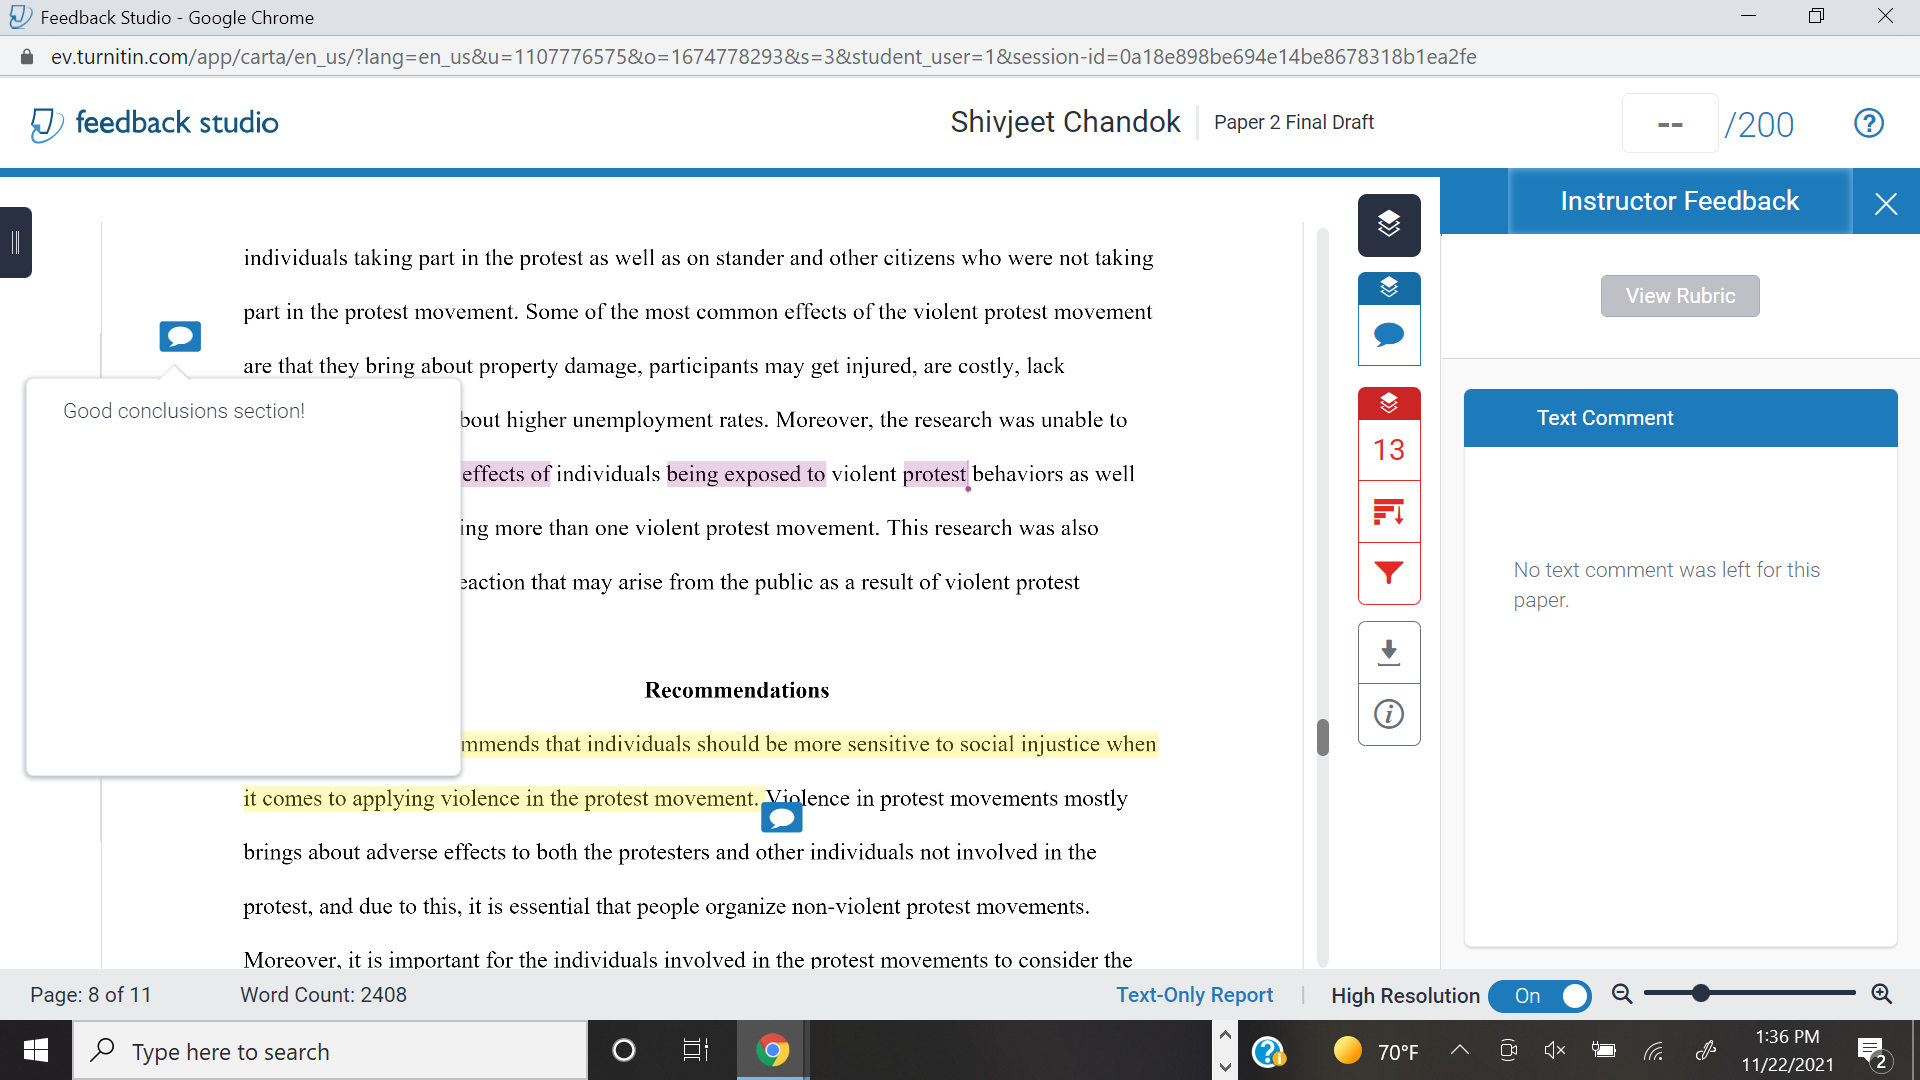Expand the left thumbnail sidebar handle

tap(16, 242)
